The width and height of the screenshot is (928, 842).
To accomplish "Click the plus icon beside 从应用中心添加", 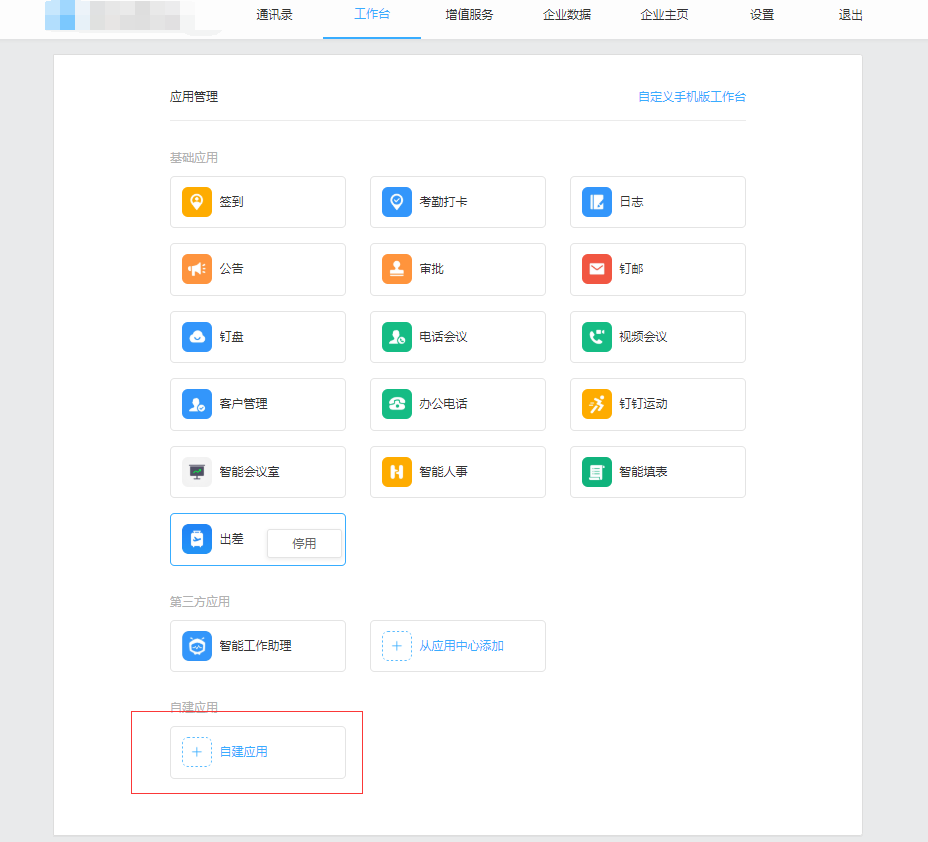I will (397, 646).
